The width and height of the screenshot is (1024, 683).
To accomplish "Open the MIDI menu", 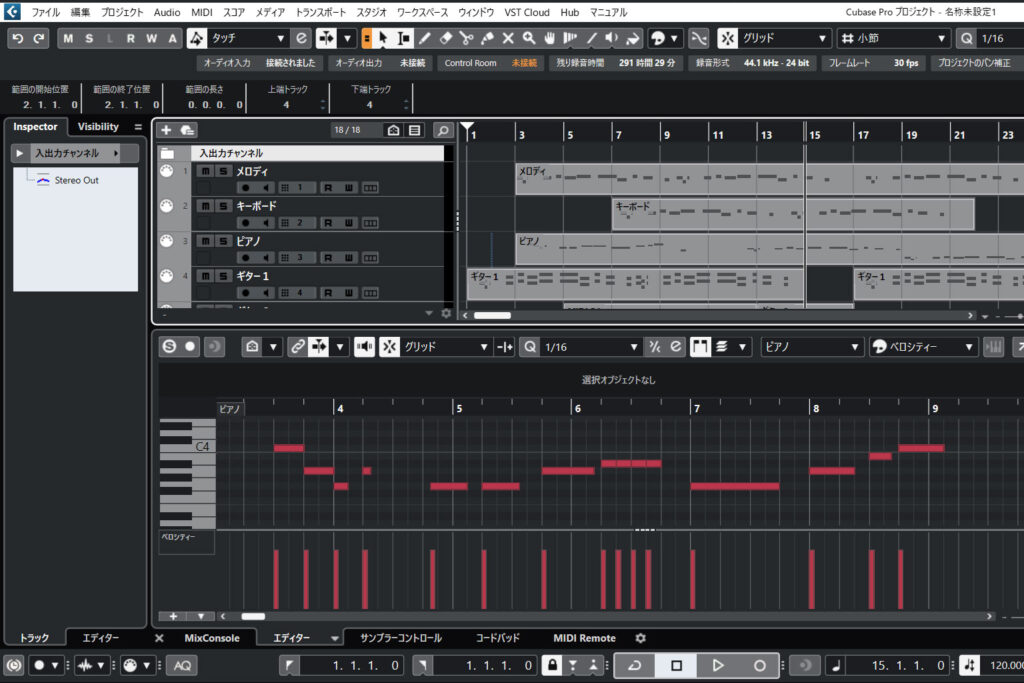I will 201,12.
